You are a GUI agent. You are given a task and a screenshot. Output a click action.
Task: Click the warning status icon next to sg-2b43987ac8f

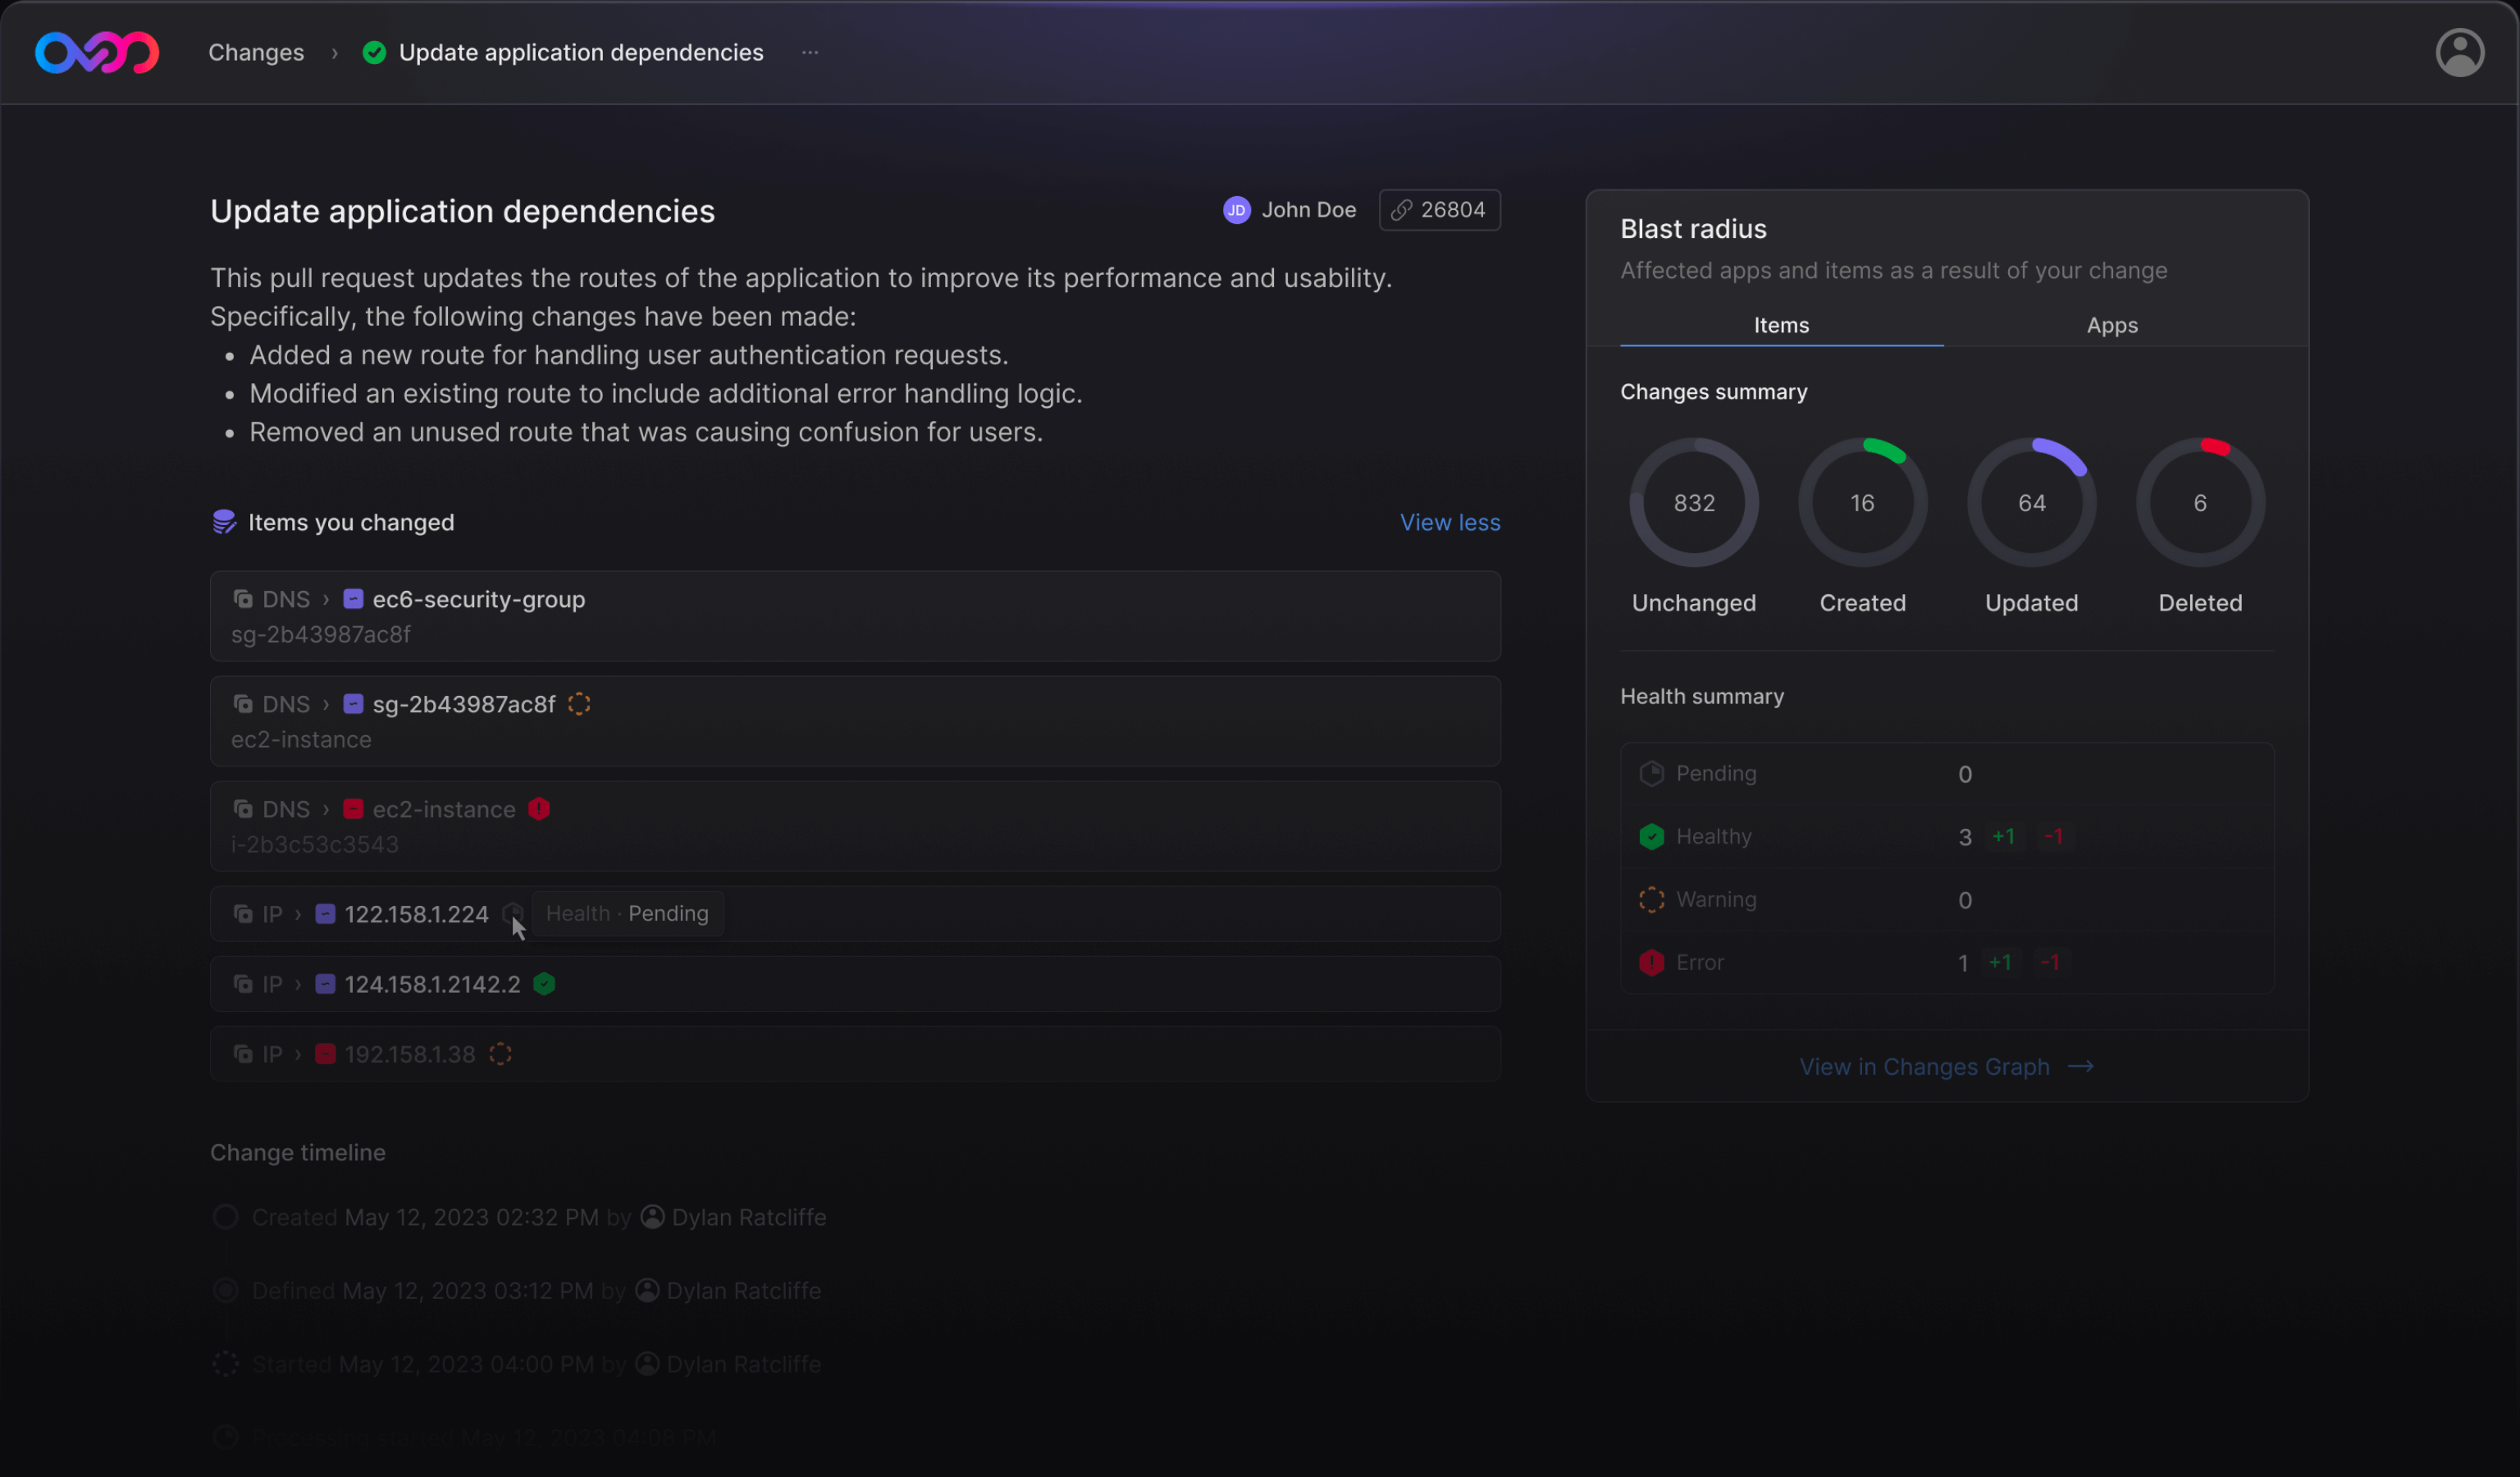tap(579, 704)
